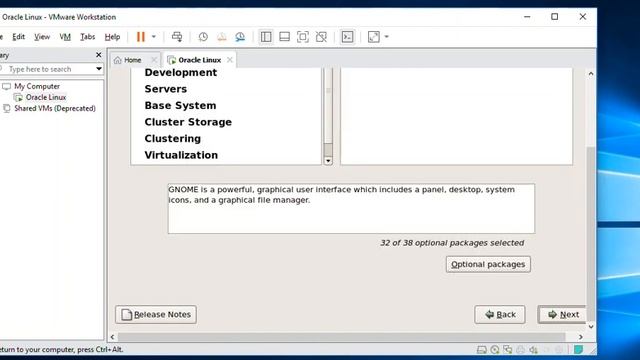Minimize the VMware Workstation window
This screenshot has height=360, width=640.
click(527, 17)
